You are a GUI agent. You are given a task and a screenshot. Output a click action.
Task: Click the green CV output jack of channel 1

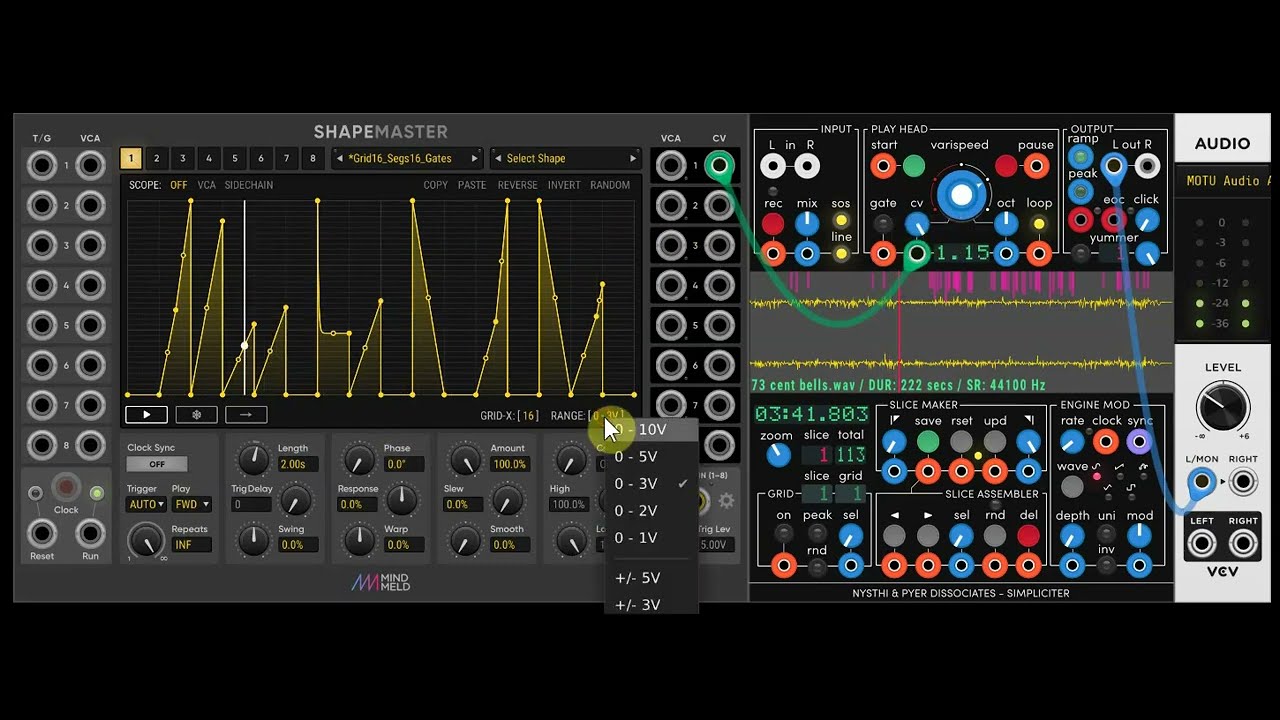point(718,165)
